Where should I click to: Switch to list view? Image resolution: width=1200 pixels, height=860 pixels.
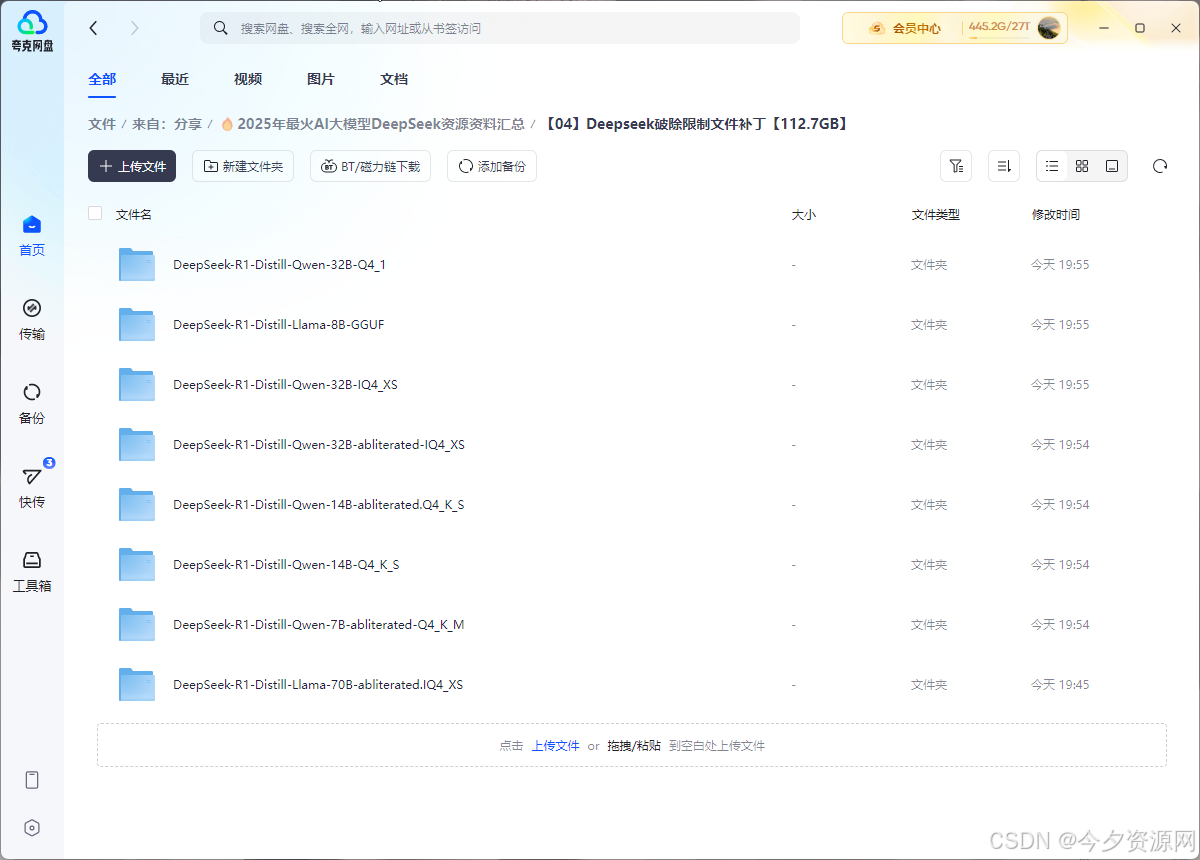point(1052,166)
